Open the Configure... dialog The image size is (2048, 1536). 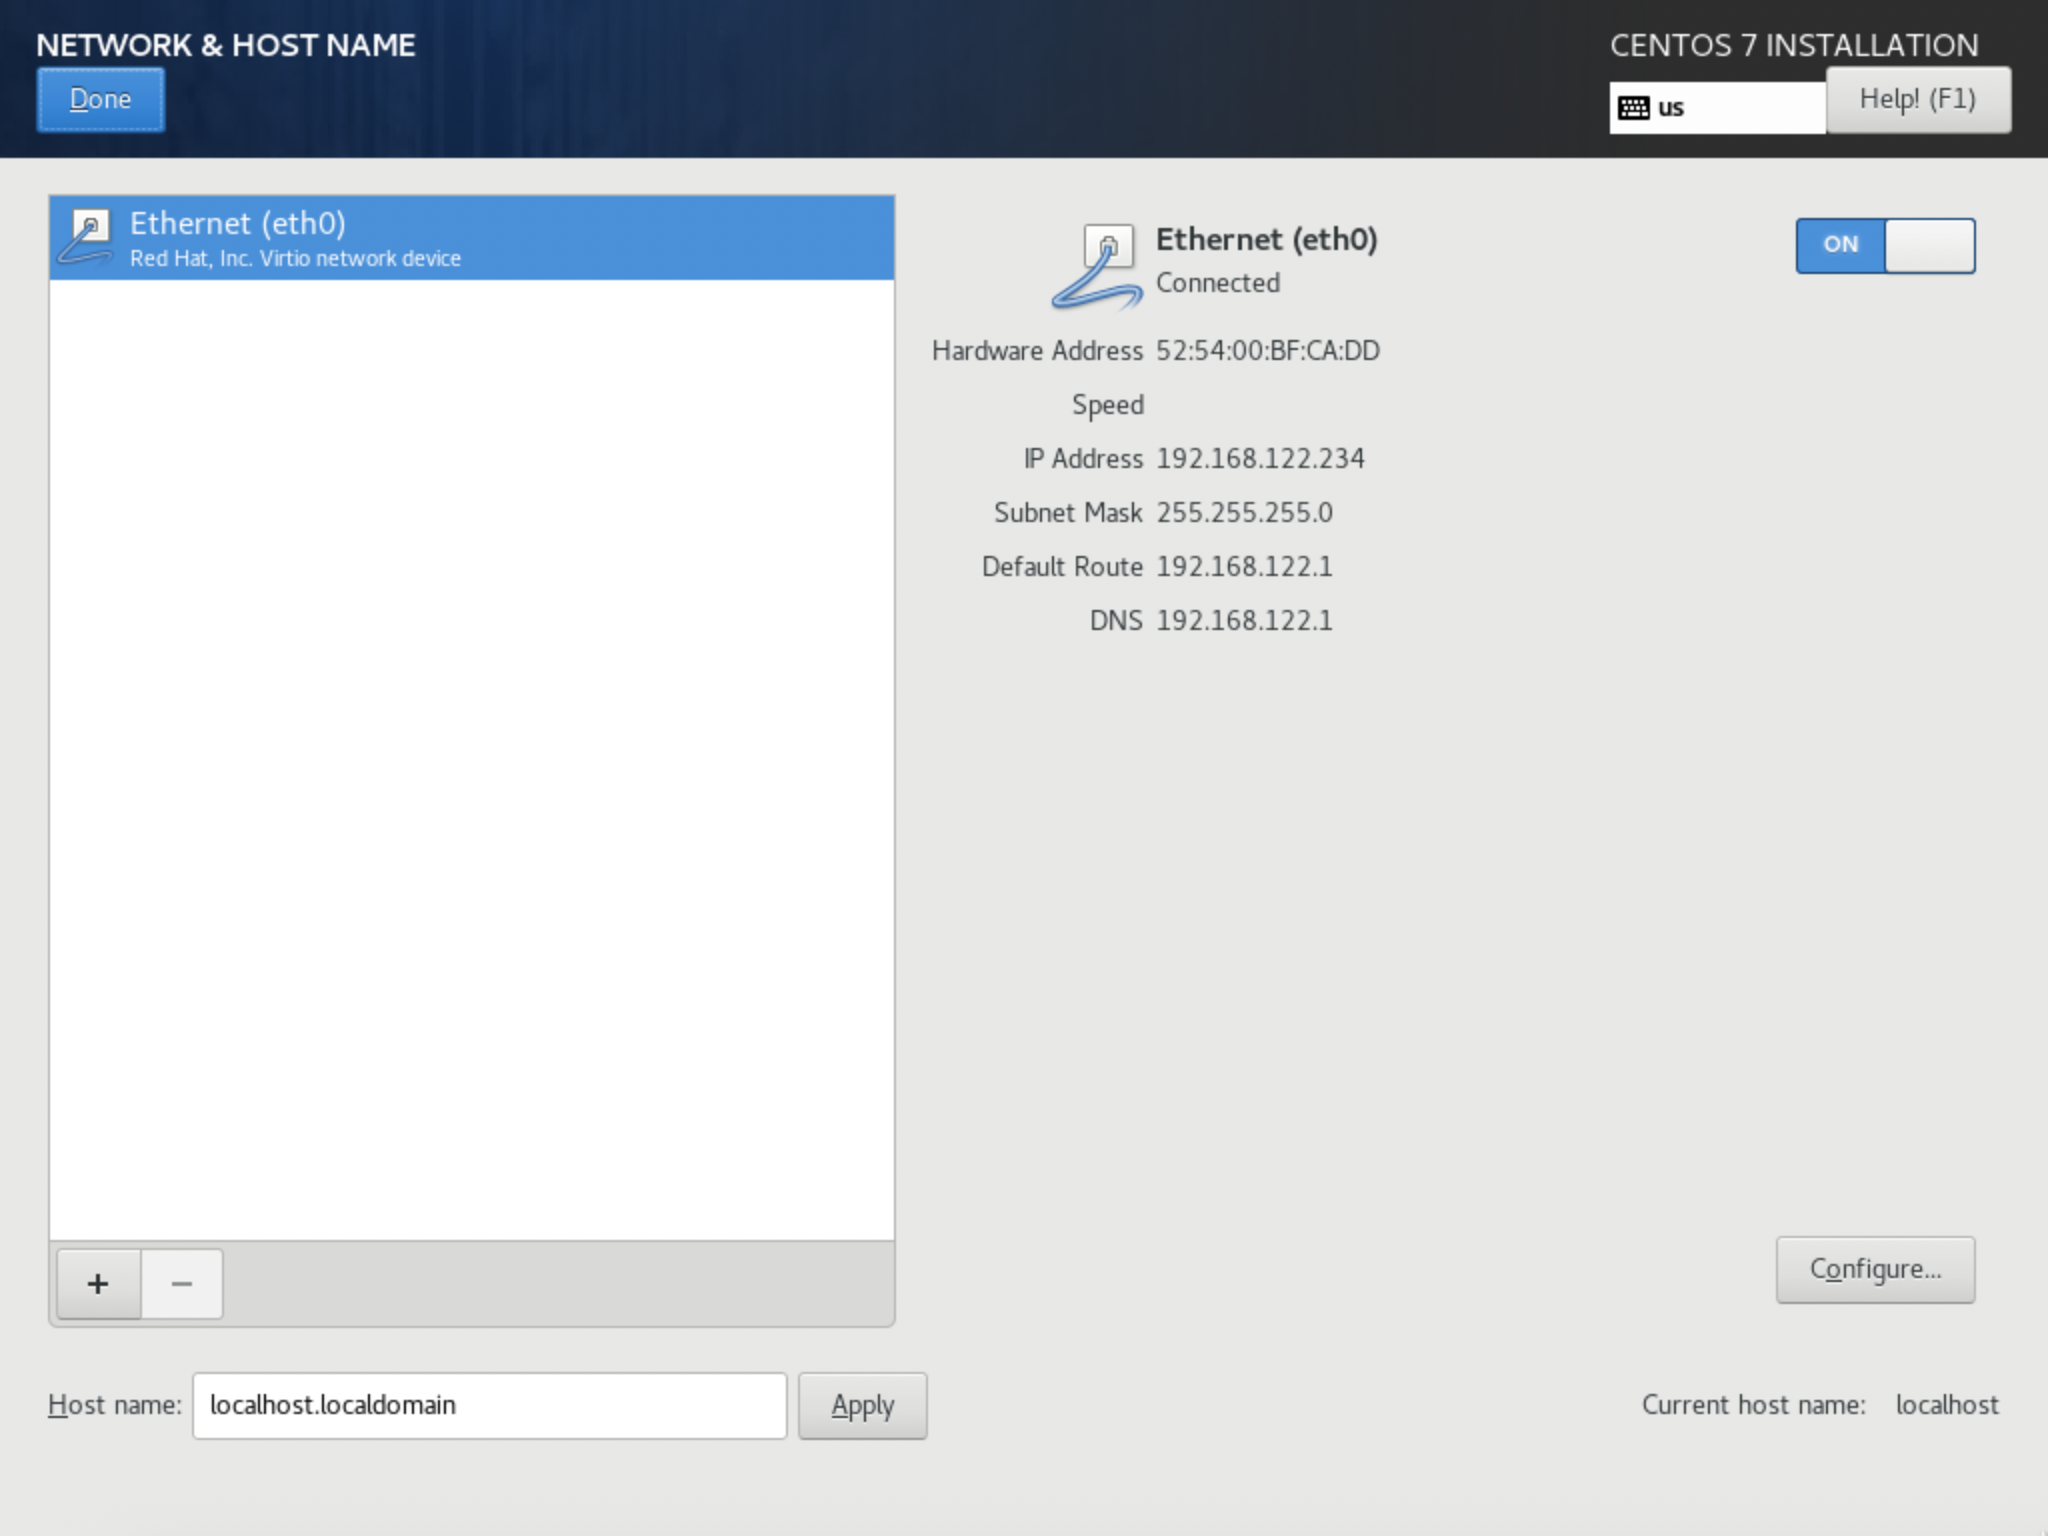pos(1875,1269)
